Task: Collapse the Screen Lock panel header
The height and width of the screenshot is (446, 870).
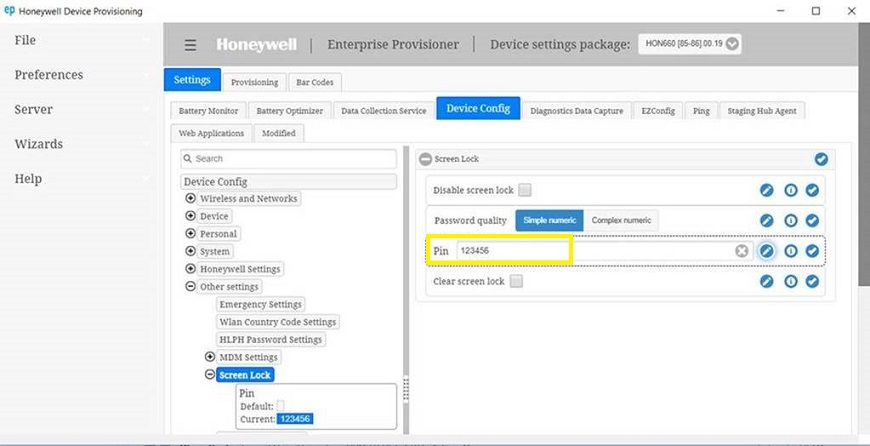Action: (x=426, y=159)
